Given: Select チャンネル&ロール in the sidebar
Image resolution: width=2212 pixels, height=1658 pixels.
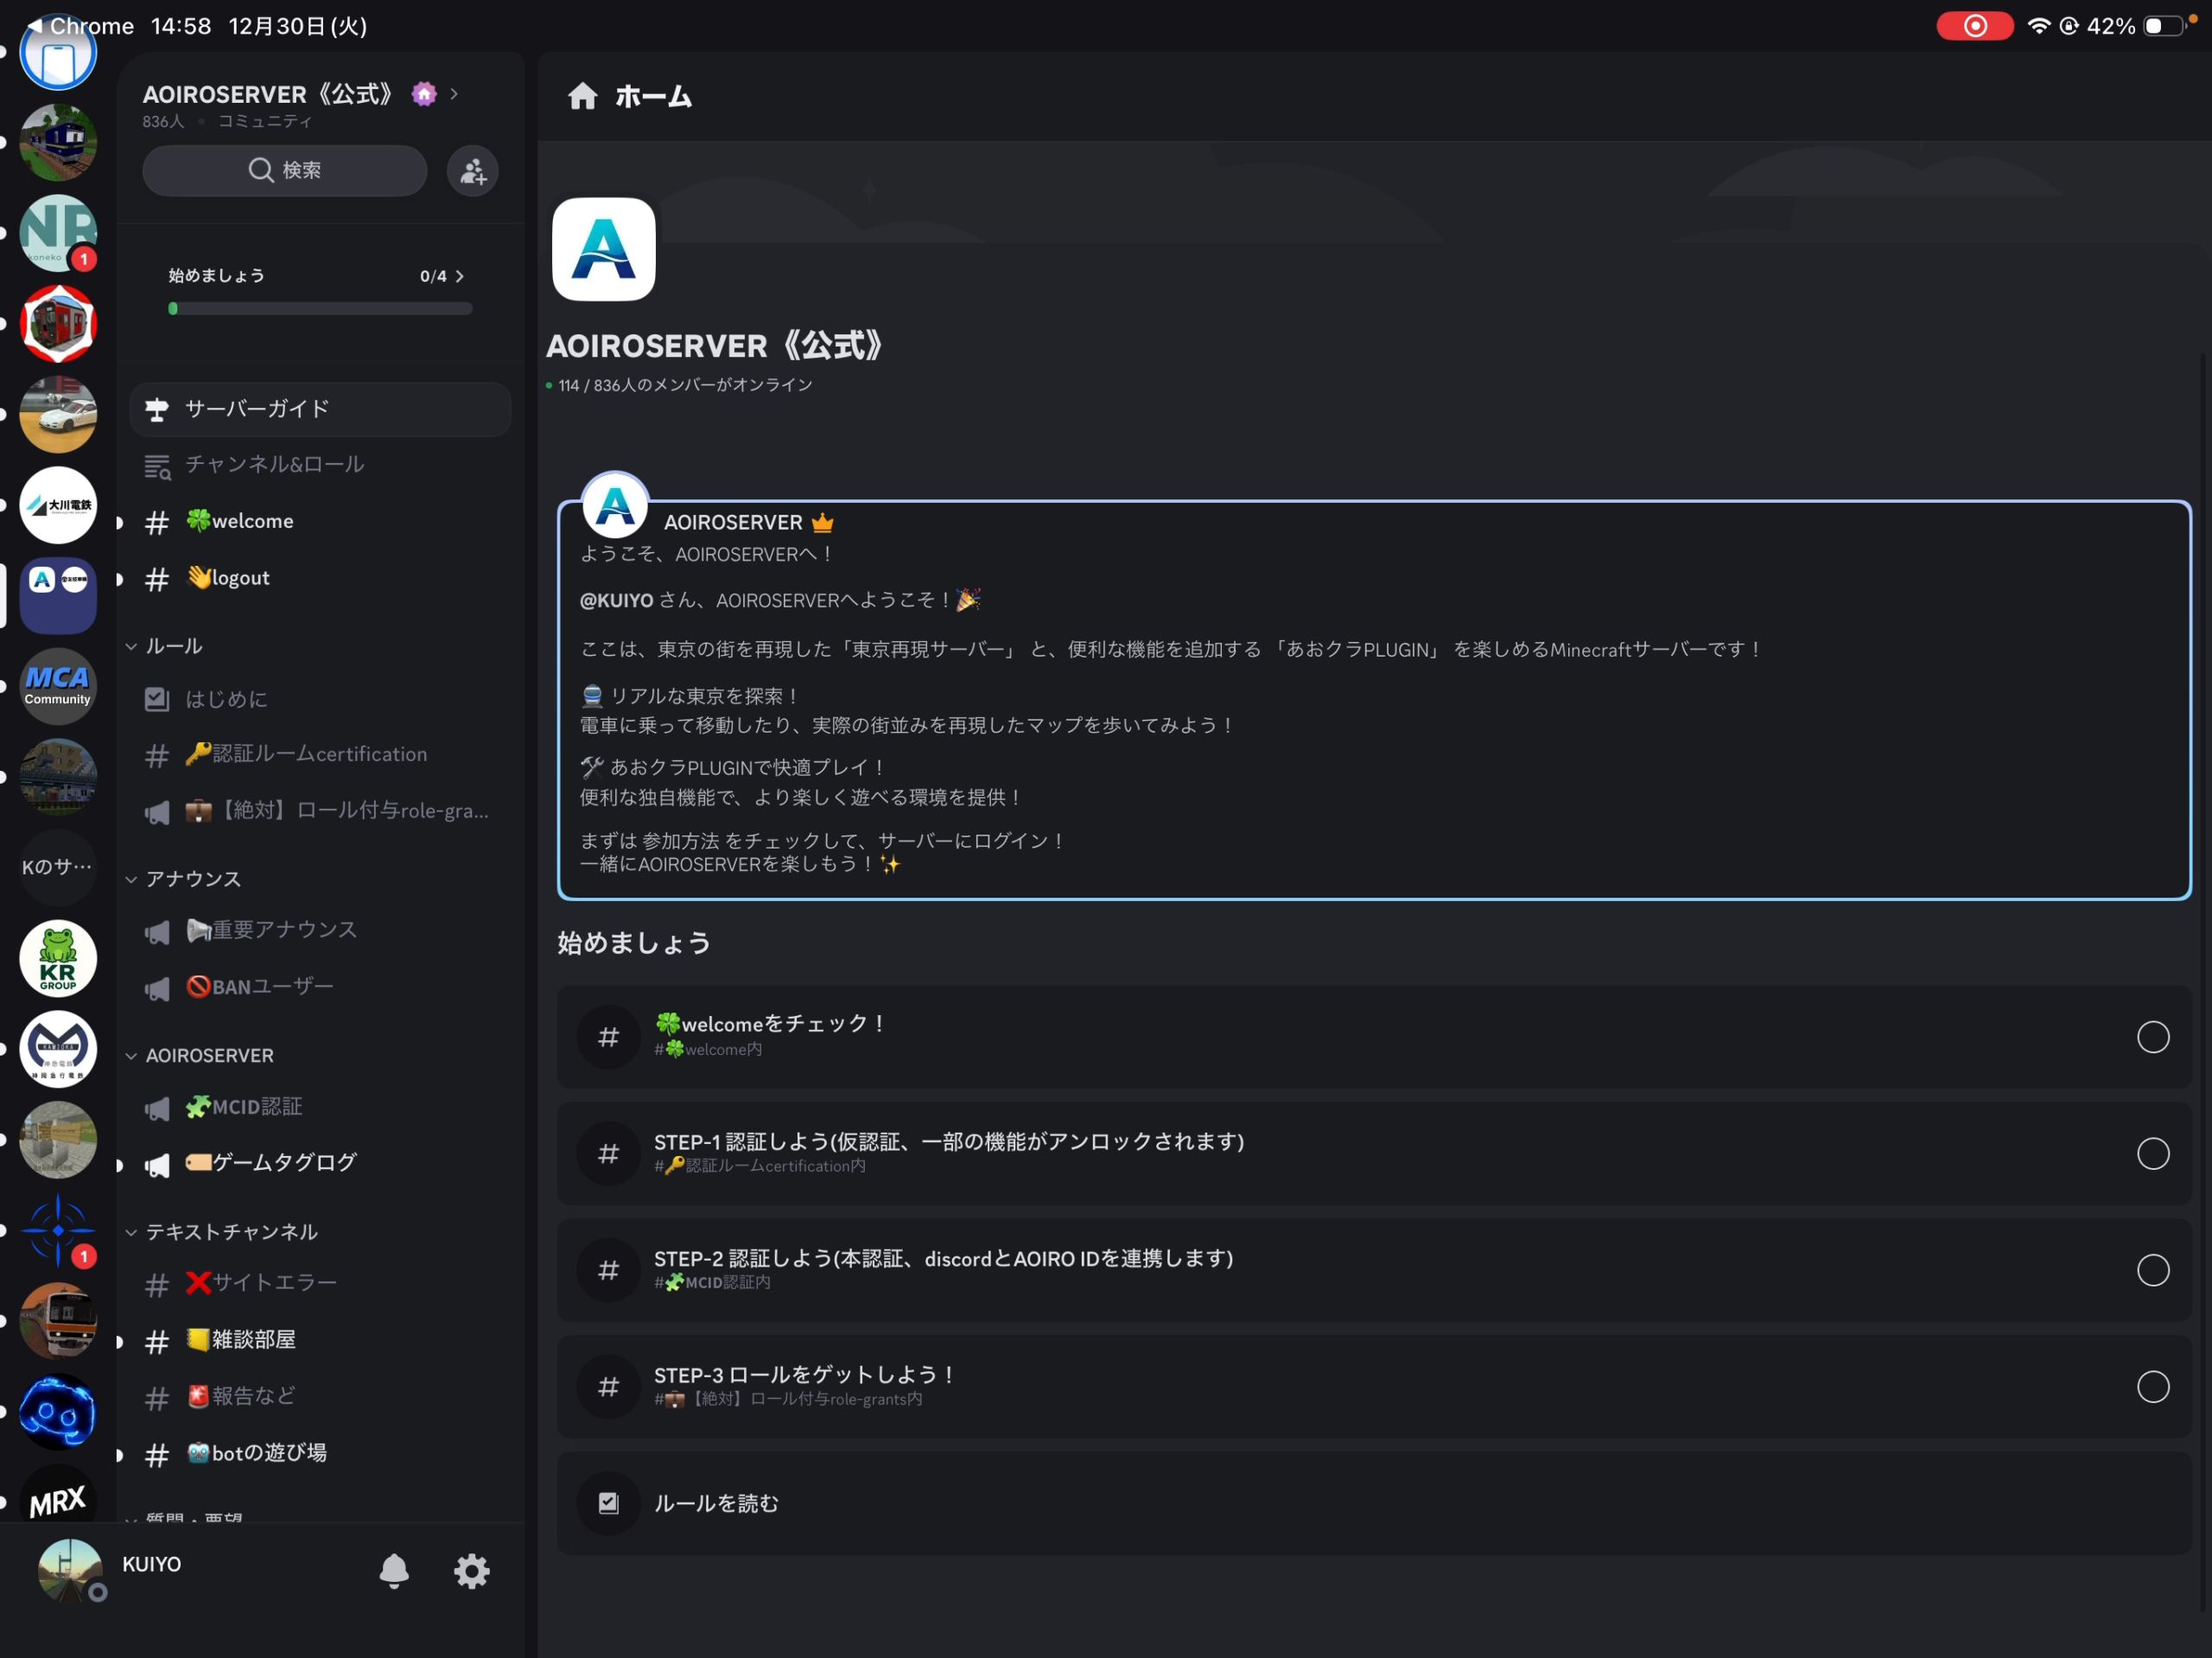Looking at the screenshot, I should (x=275, y=464).
